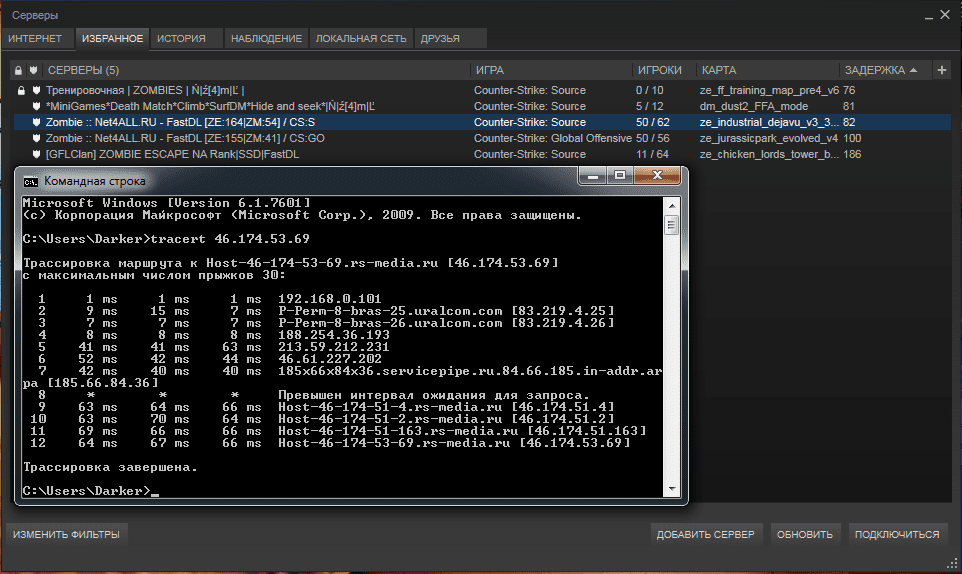The height and width of the screenshot is (574, 962).
Task: Click the password lock column header icon
Action: [x=18, y=70]
